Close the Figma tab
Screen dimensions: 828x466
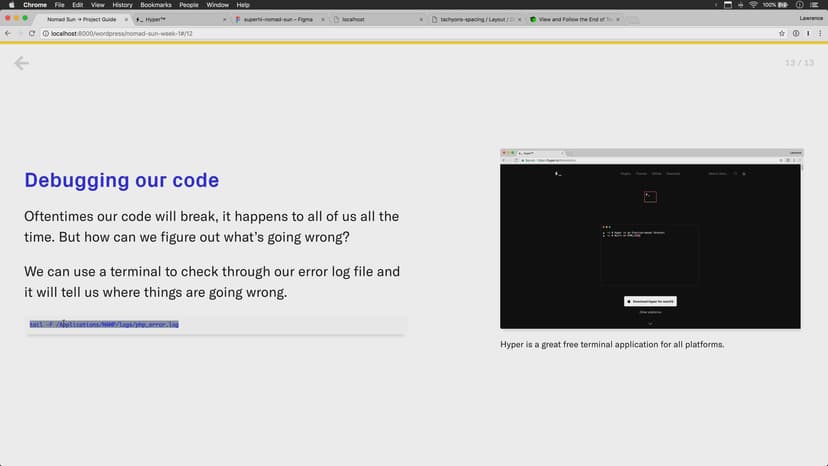323,20
